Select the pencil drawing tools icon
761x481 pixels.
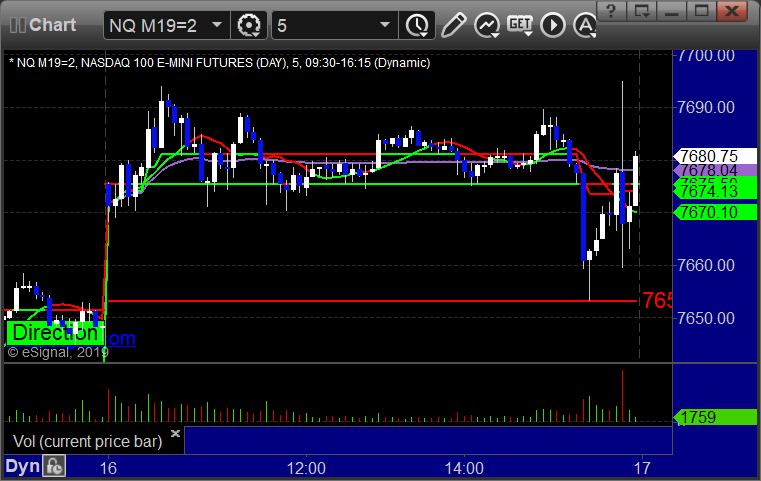pyautogui.click(x=453, y=25)
